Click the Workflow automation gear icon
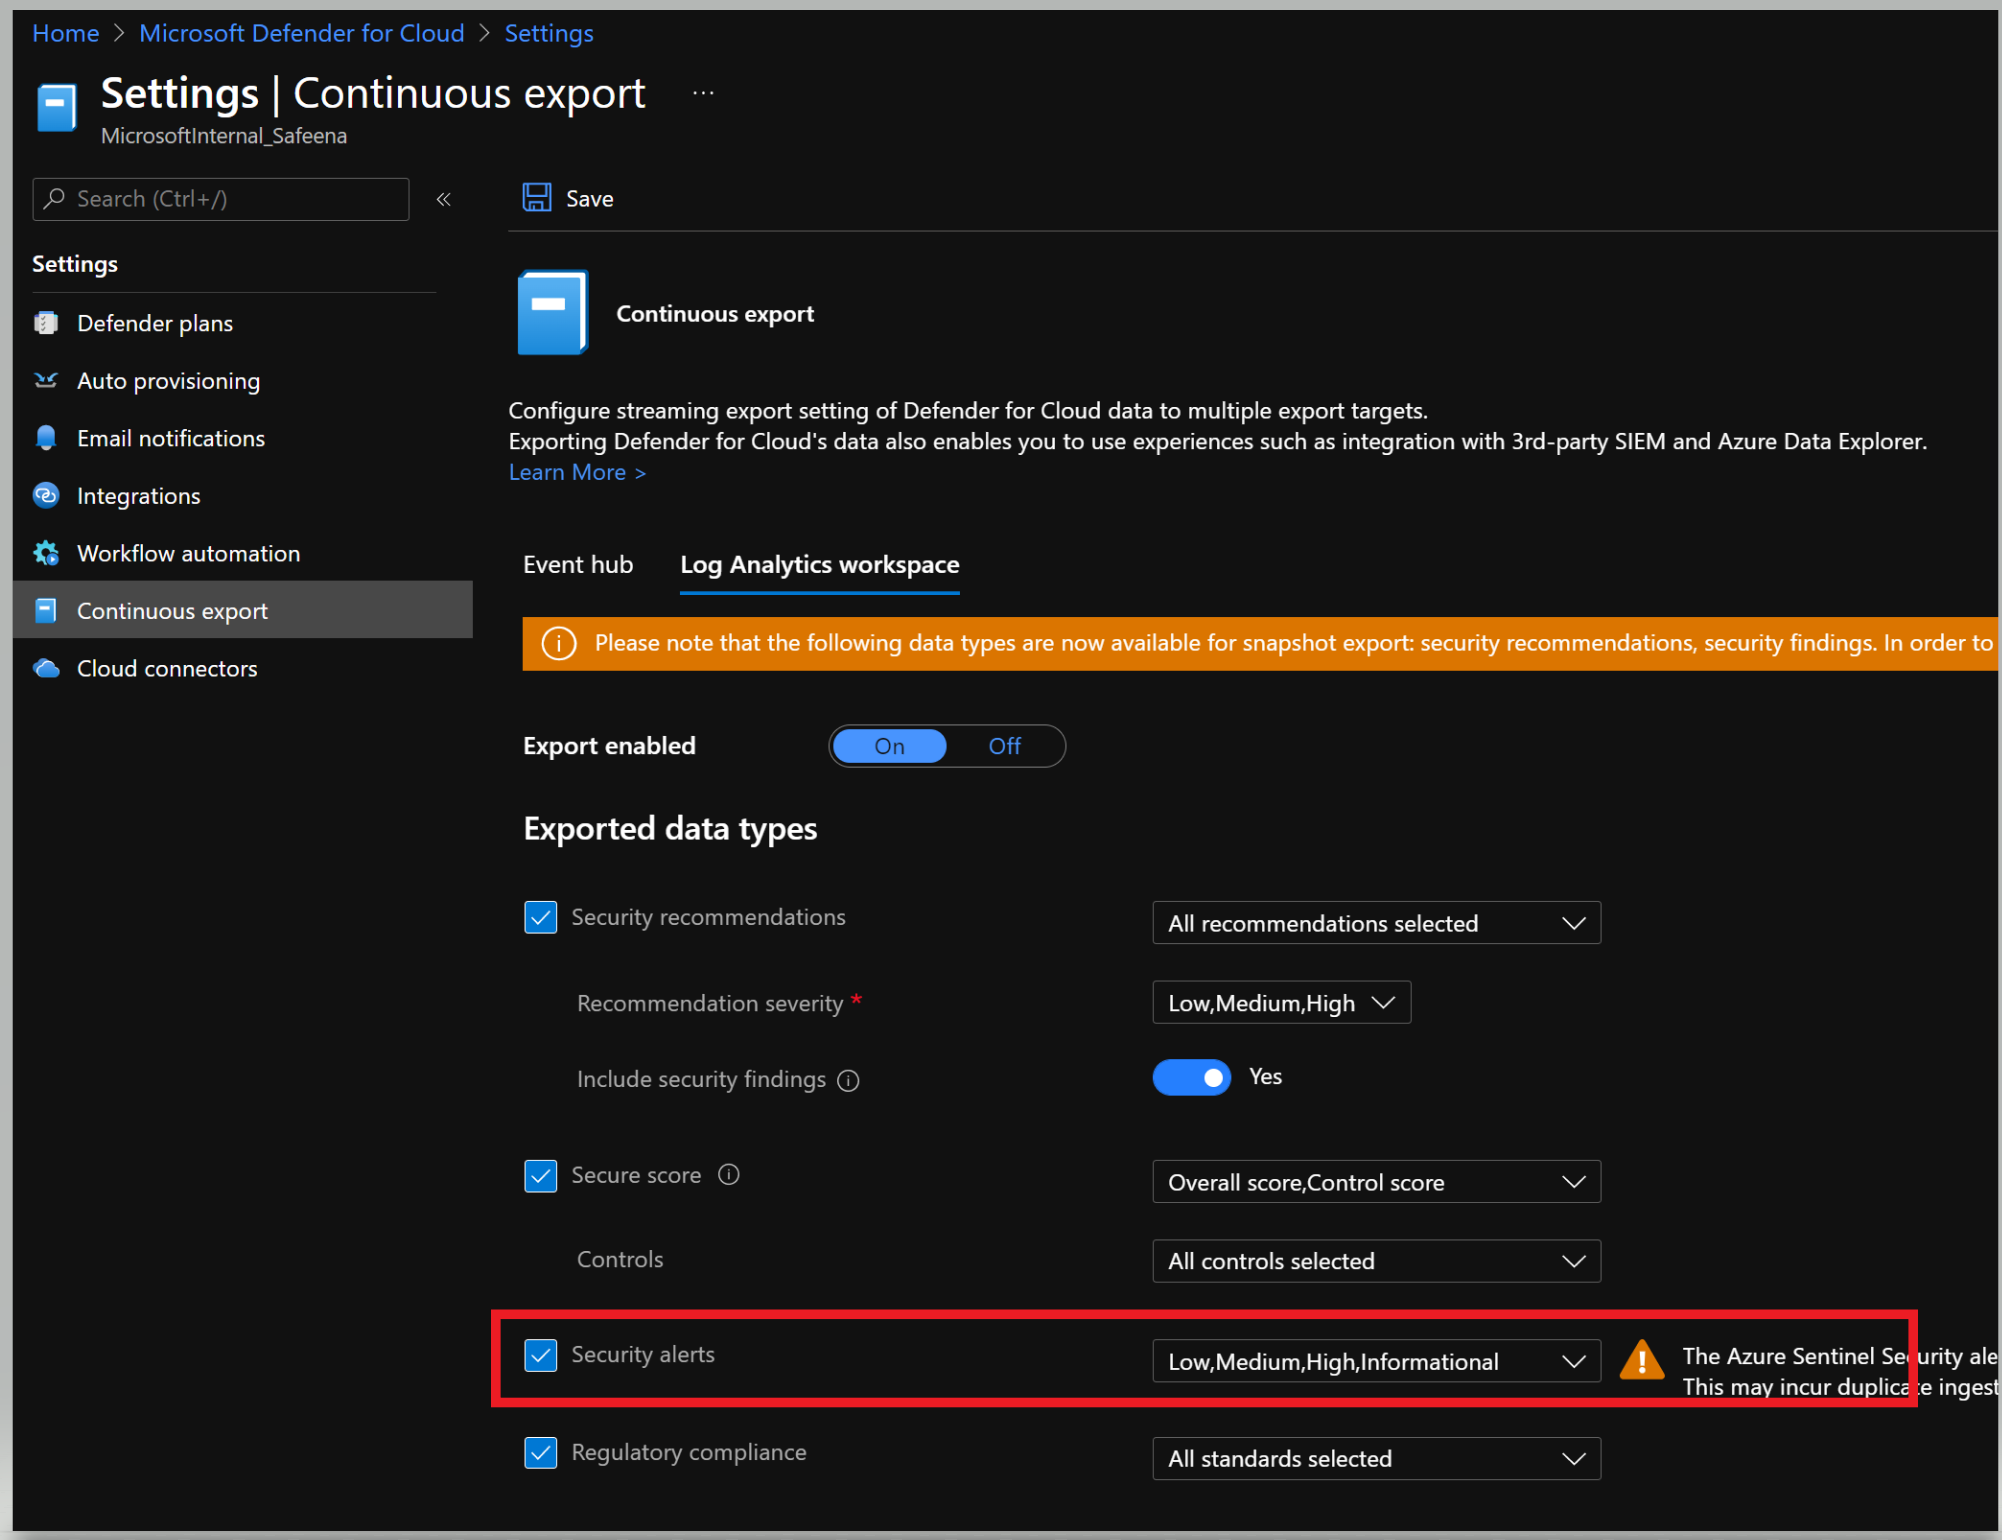The height and width of the screenshot is (1540, 2002). tap(46, 553)
